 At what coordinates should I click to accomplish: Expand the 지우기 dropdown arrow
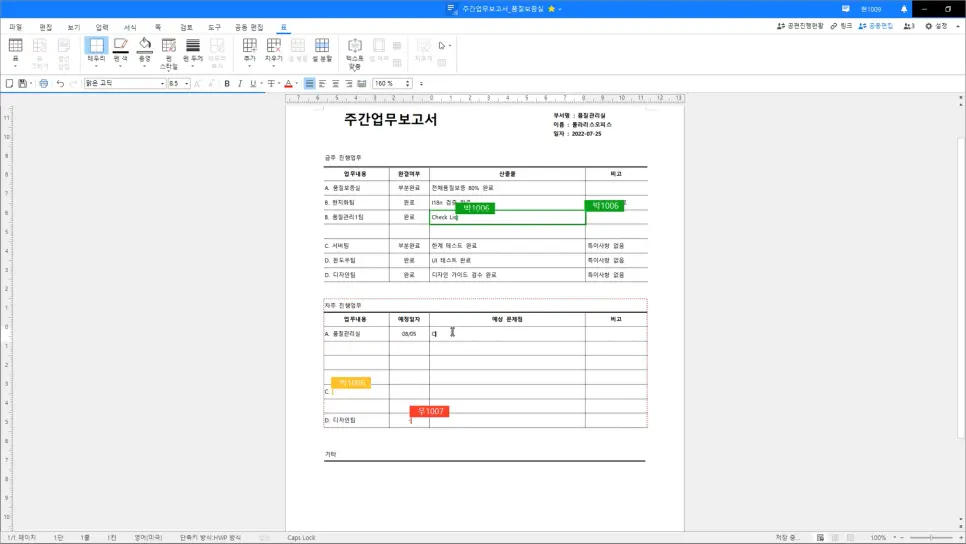click(x=274, y=65)
